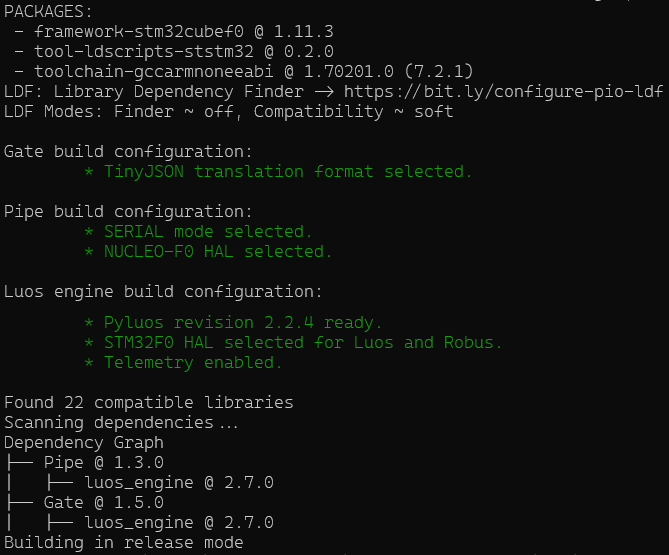Select the SERIAL mode selected line

[208, 231]
